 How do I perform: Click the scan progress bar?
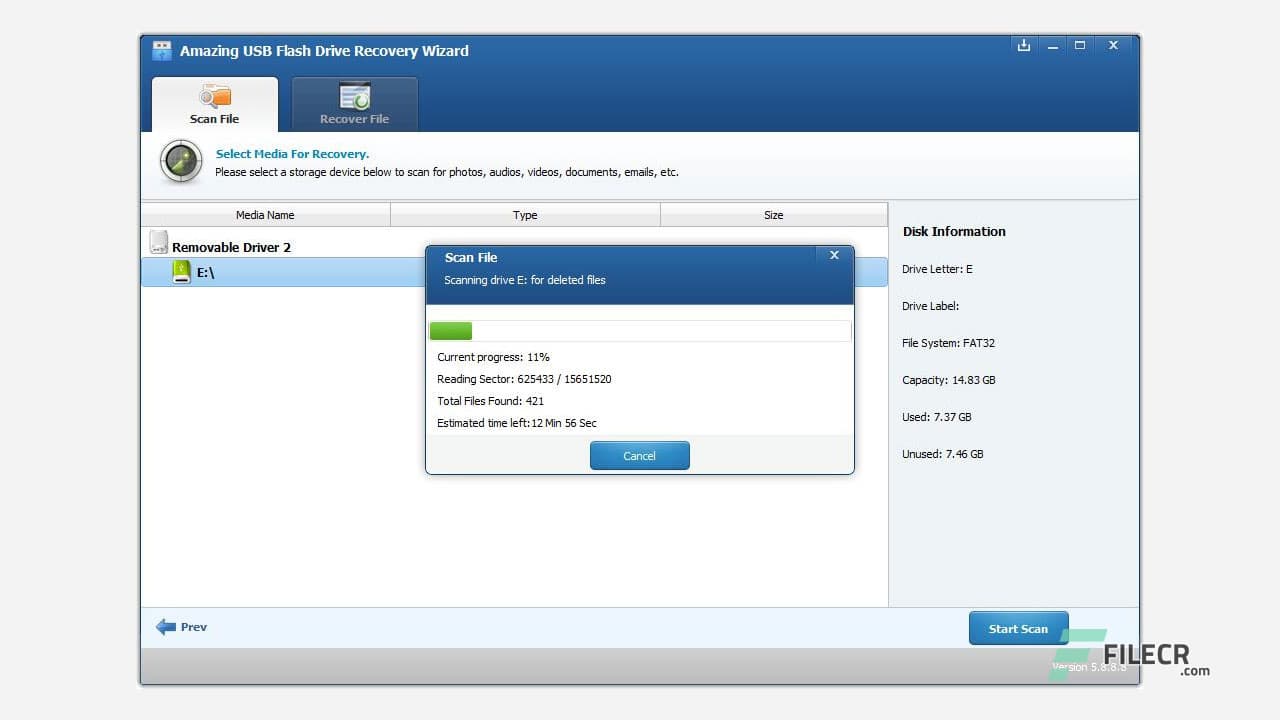(x=639, y=330)
